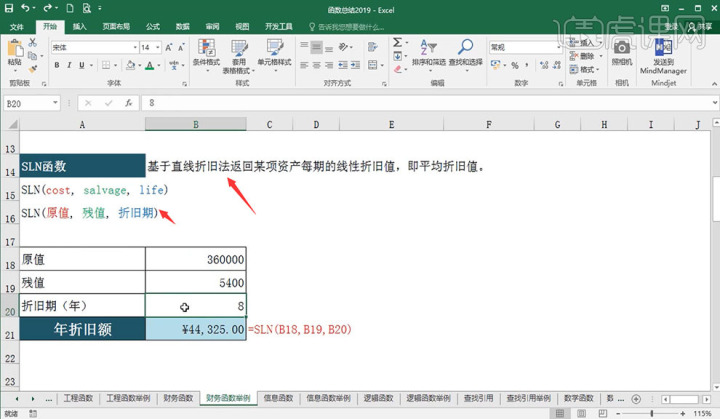Save workbook from quick access toolbar
Screen dimensions: 720x419
9,8
